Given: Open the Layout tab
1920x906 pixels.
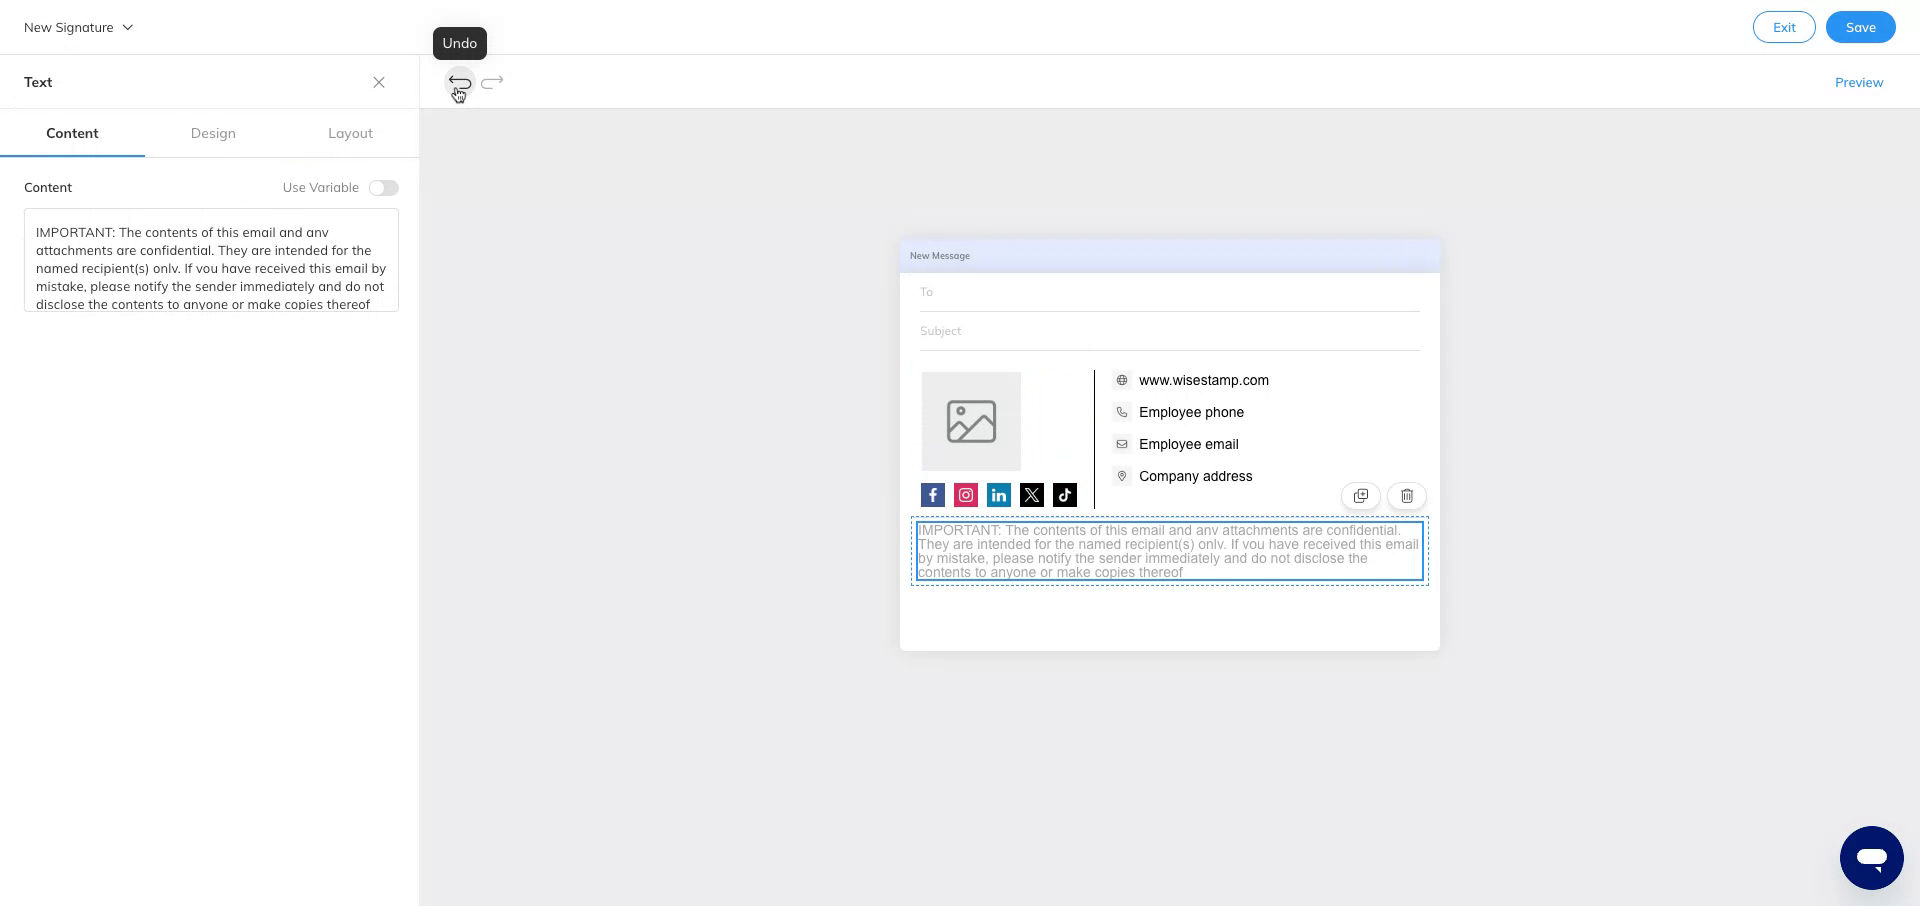Looking at the screenshot, I should [x=350, y=133].
